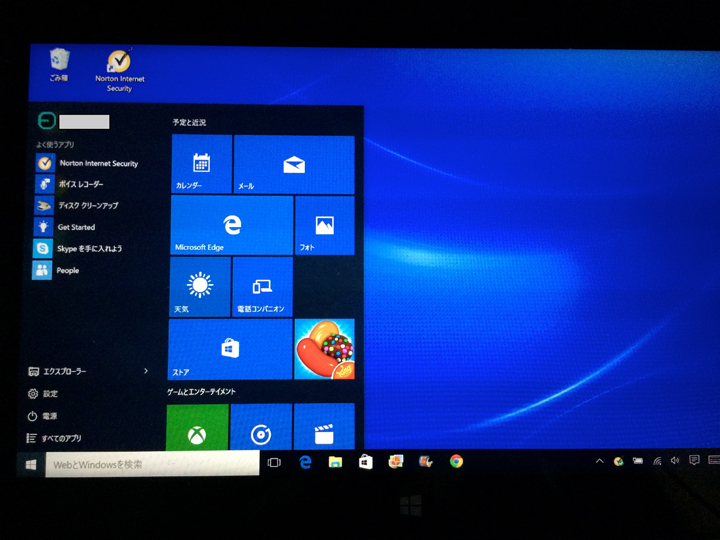Open the 電源 (Power) options
This screenshot has width=720, height=540.
coord(50,415)
